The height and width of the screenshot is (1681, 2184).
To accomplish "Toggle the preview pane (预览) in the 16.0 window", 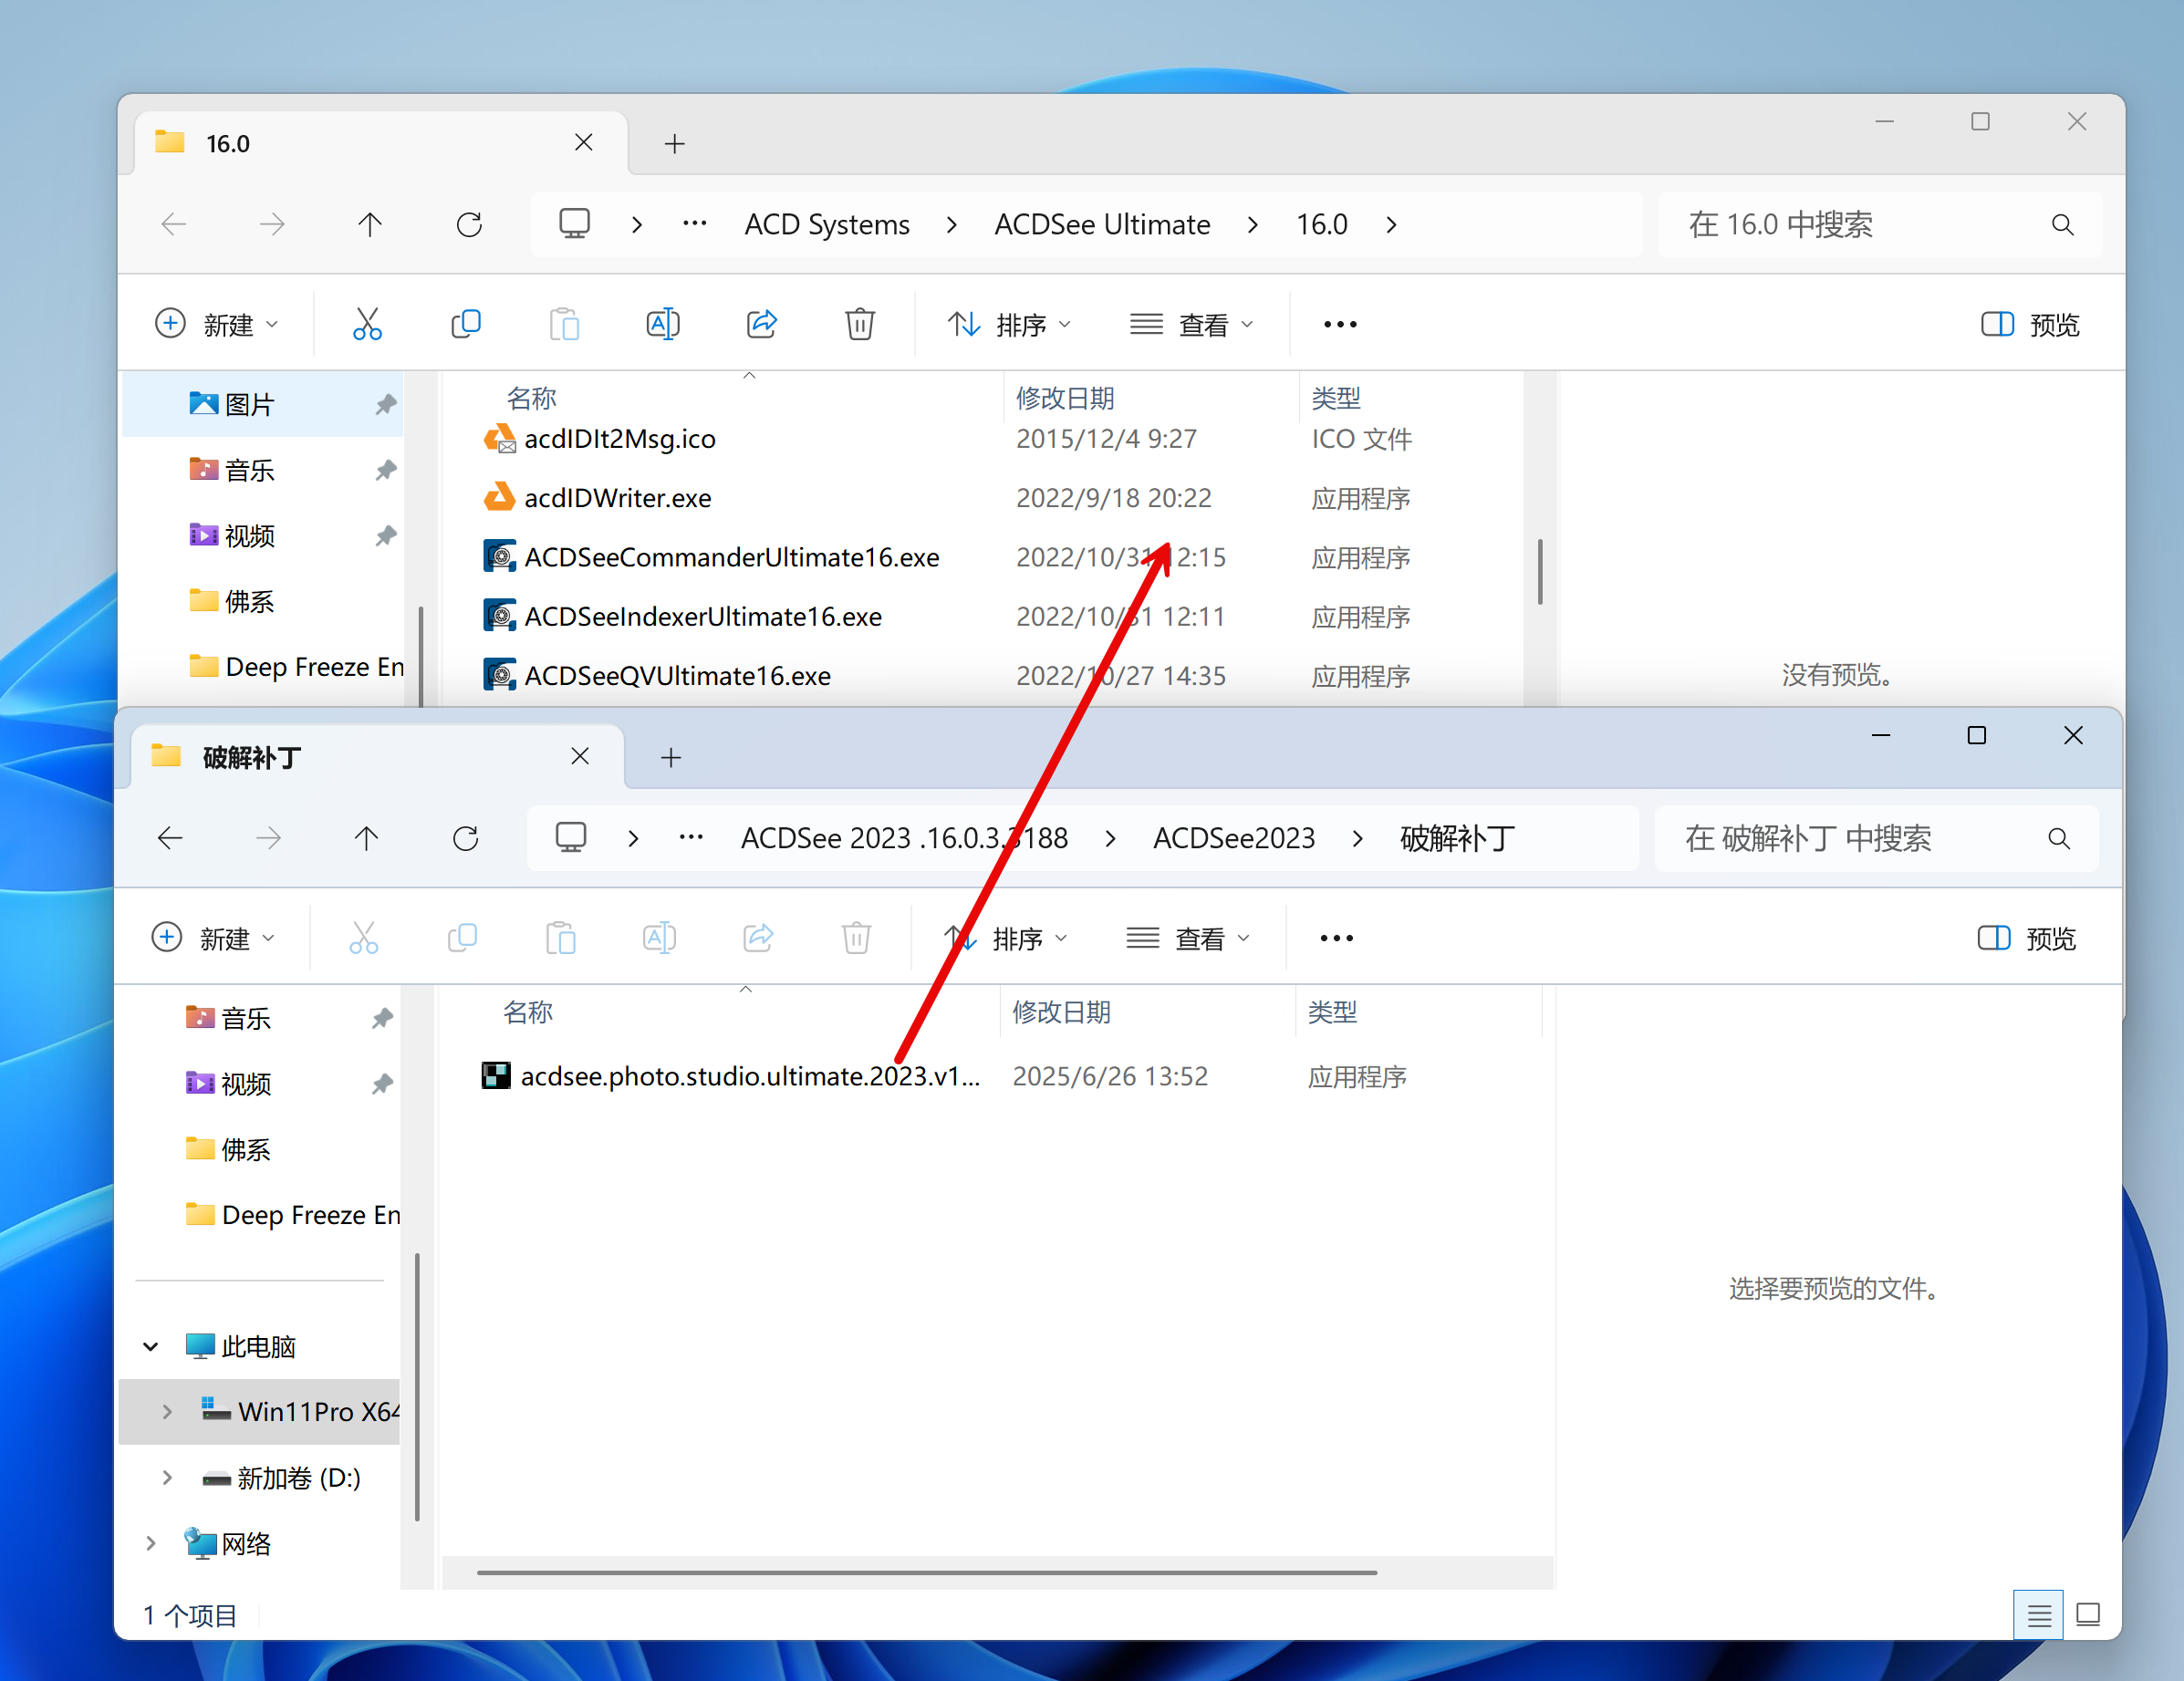I will click(2029, 324).
